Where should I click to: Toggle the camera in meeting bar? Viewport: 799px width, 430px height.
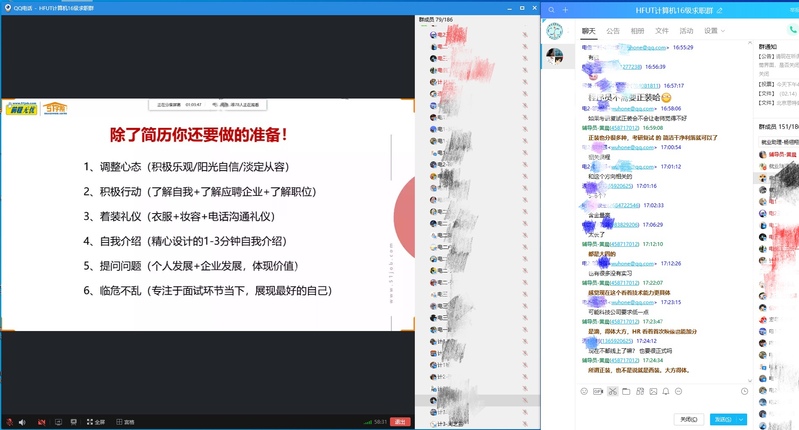[42, 422]
